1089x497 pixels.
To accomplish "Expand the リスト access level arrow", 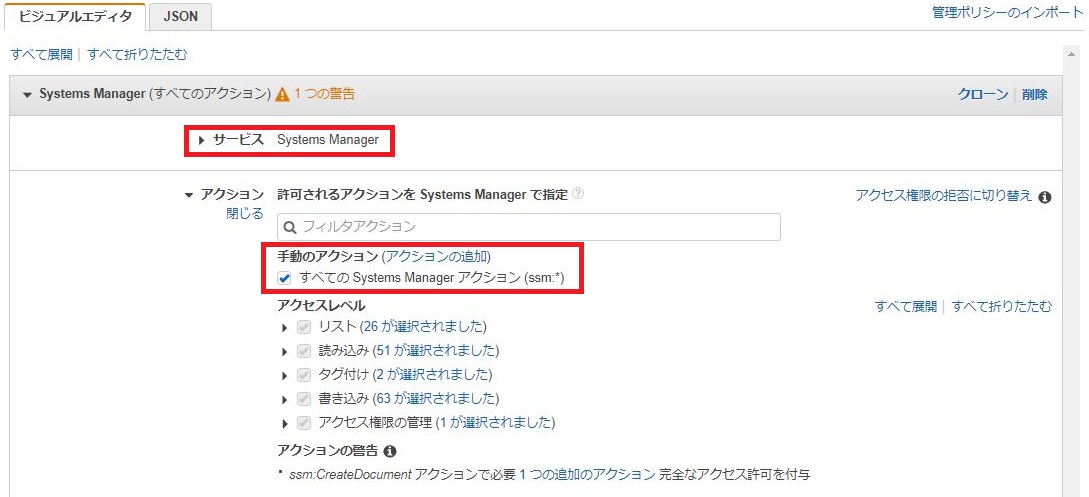I will click(284, 328).
